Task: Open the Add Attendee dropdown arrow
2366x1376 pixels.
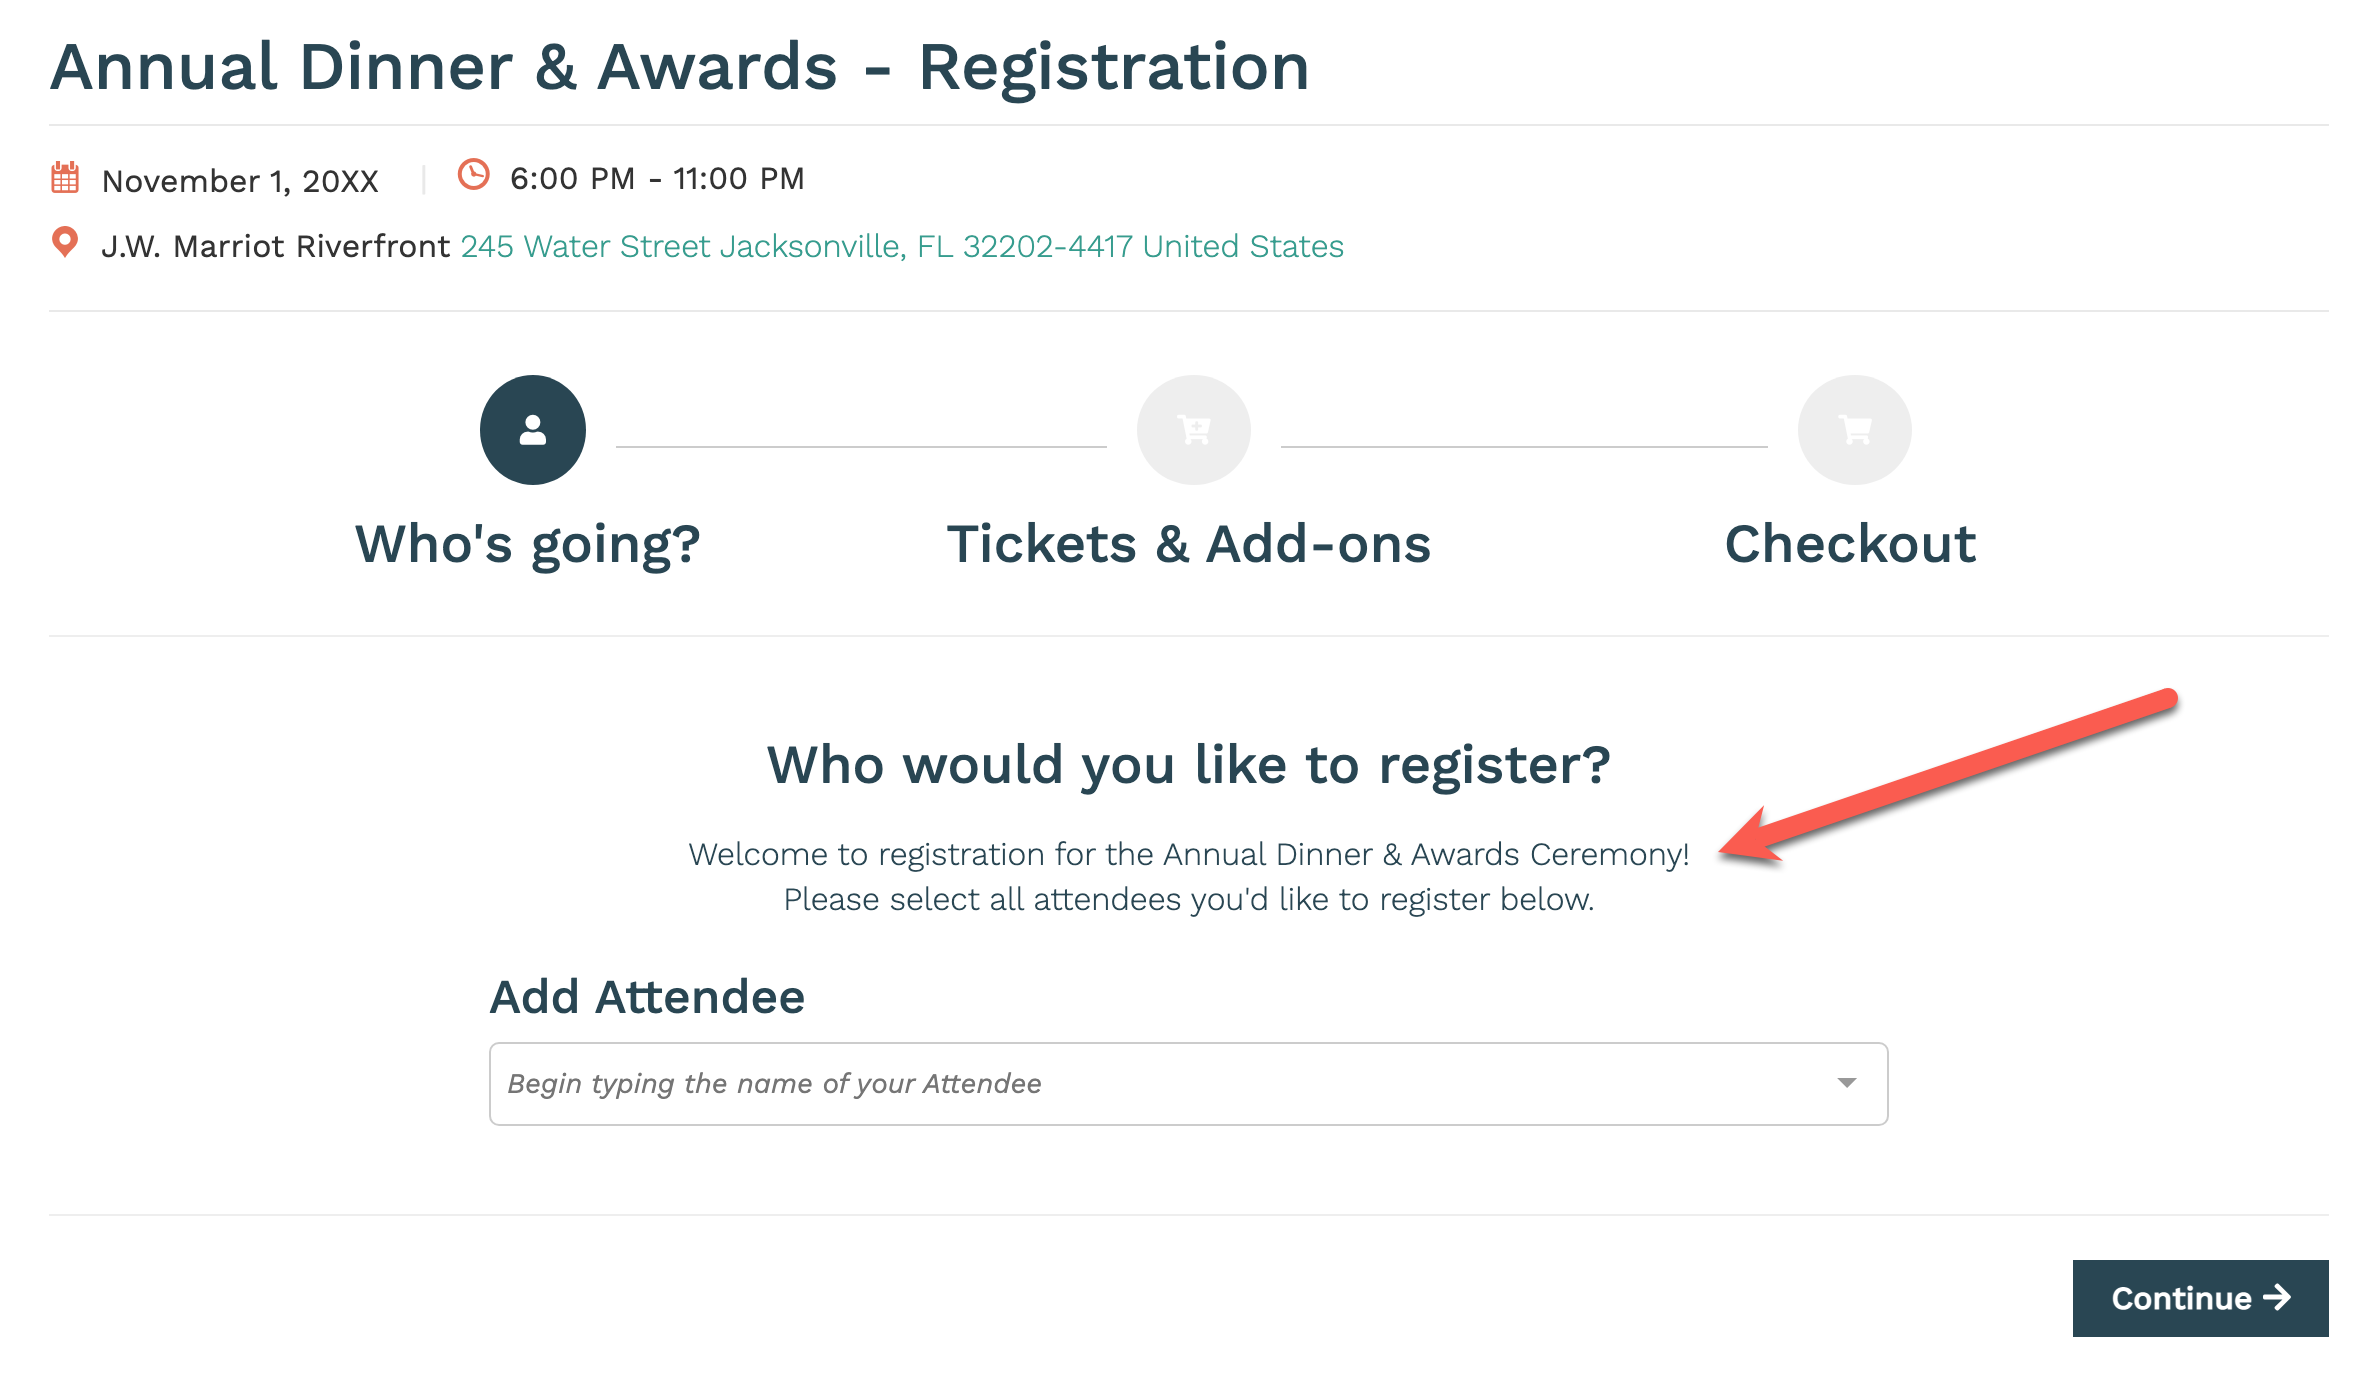Action: tap(1847, 1083)
